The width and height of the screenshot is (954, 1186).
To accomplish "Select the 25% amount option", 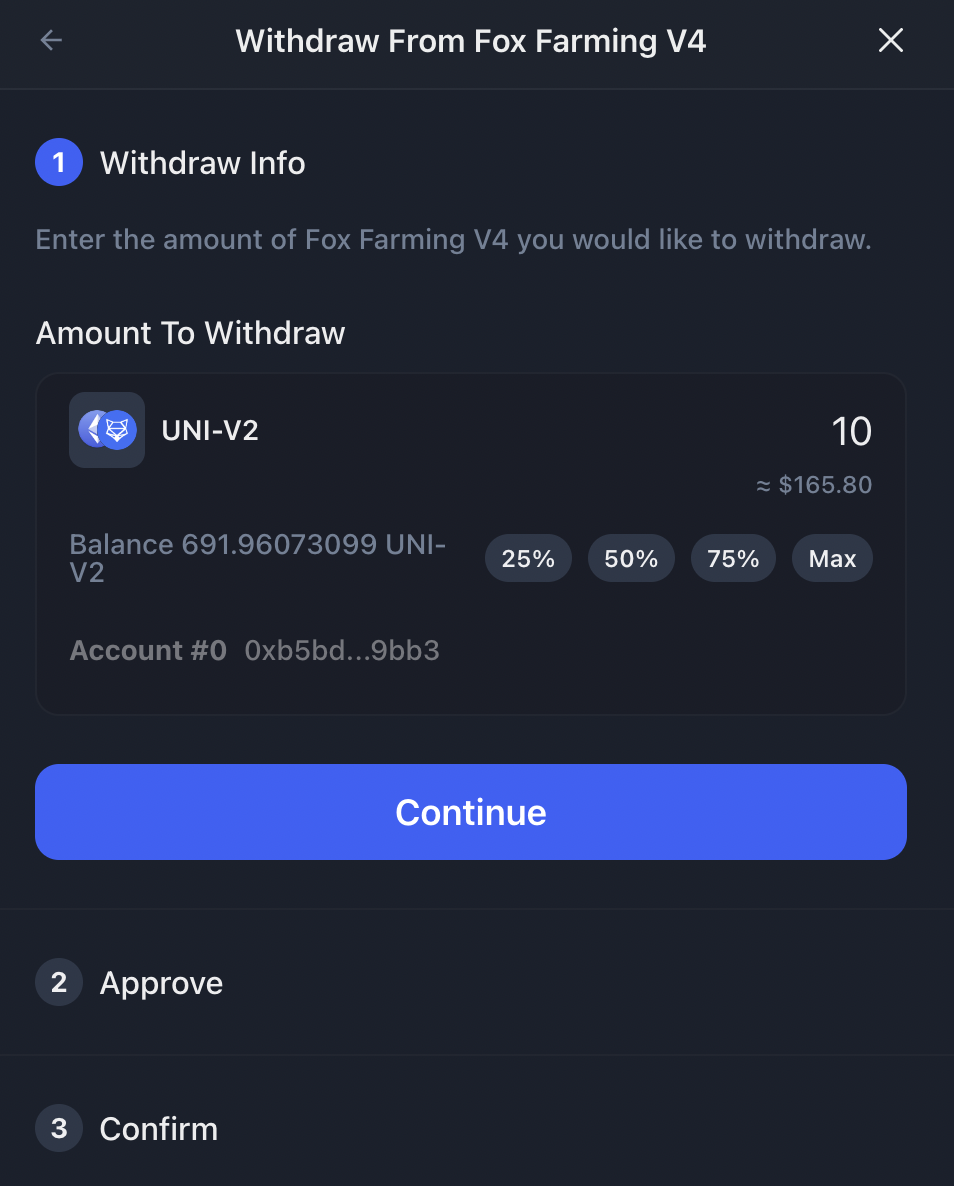I will tap(528, 558).
